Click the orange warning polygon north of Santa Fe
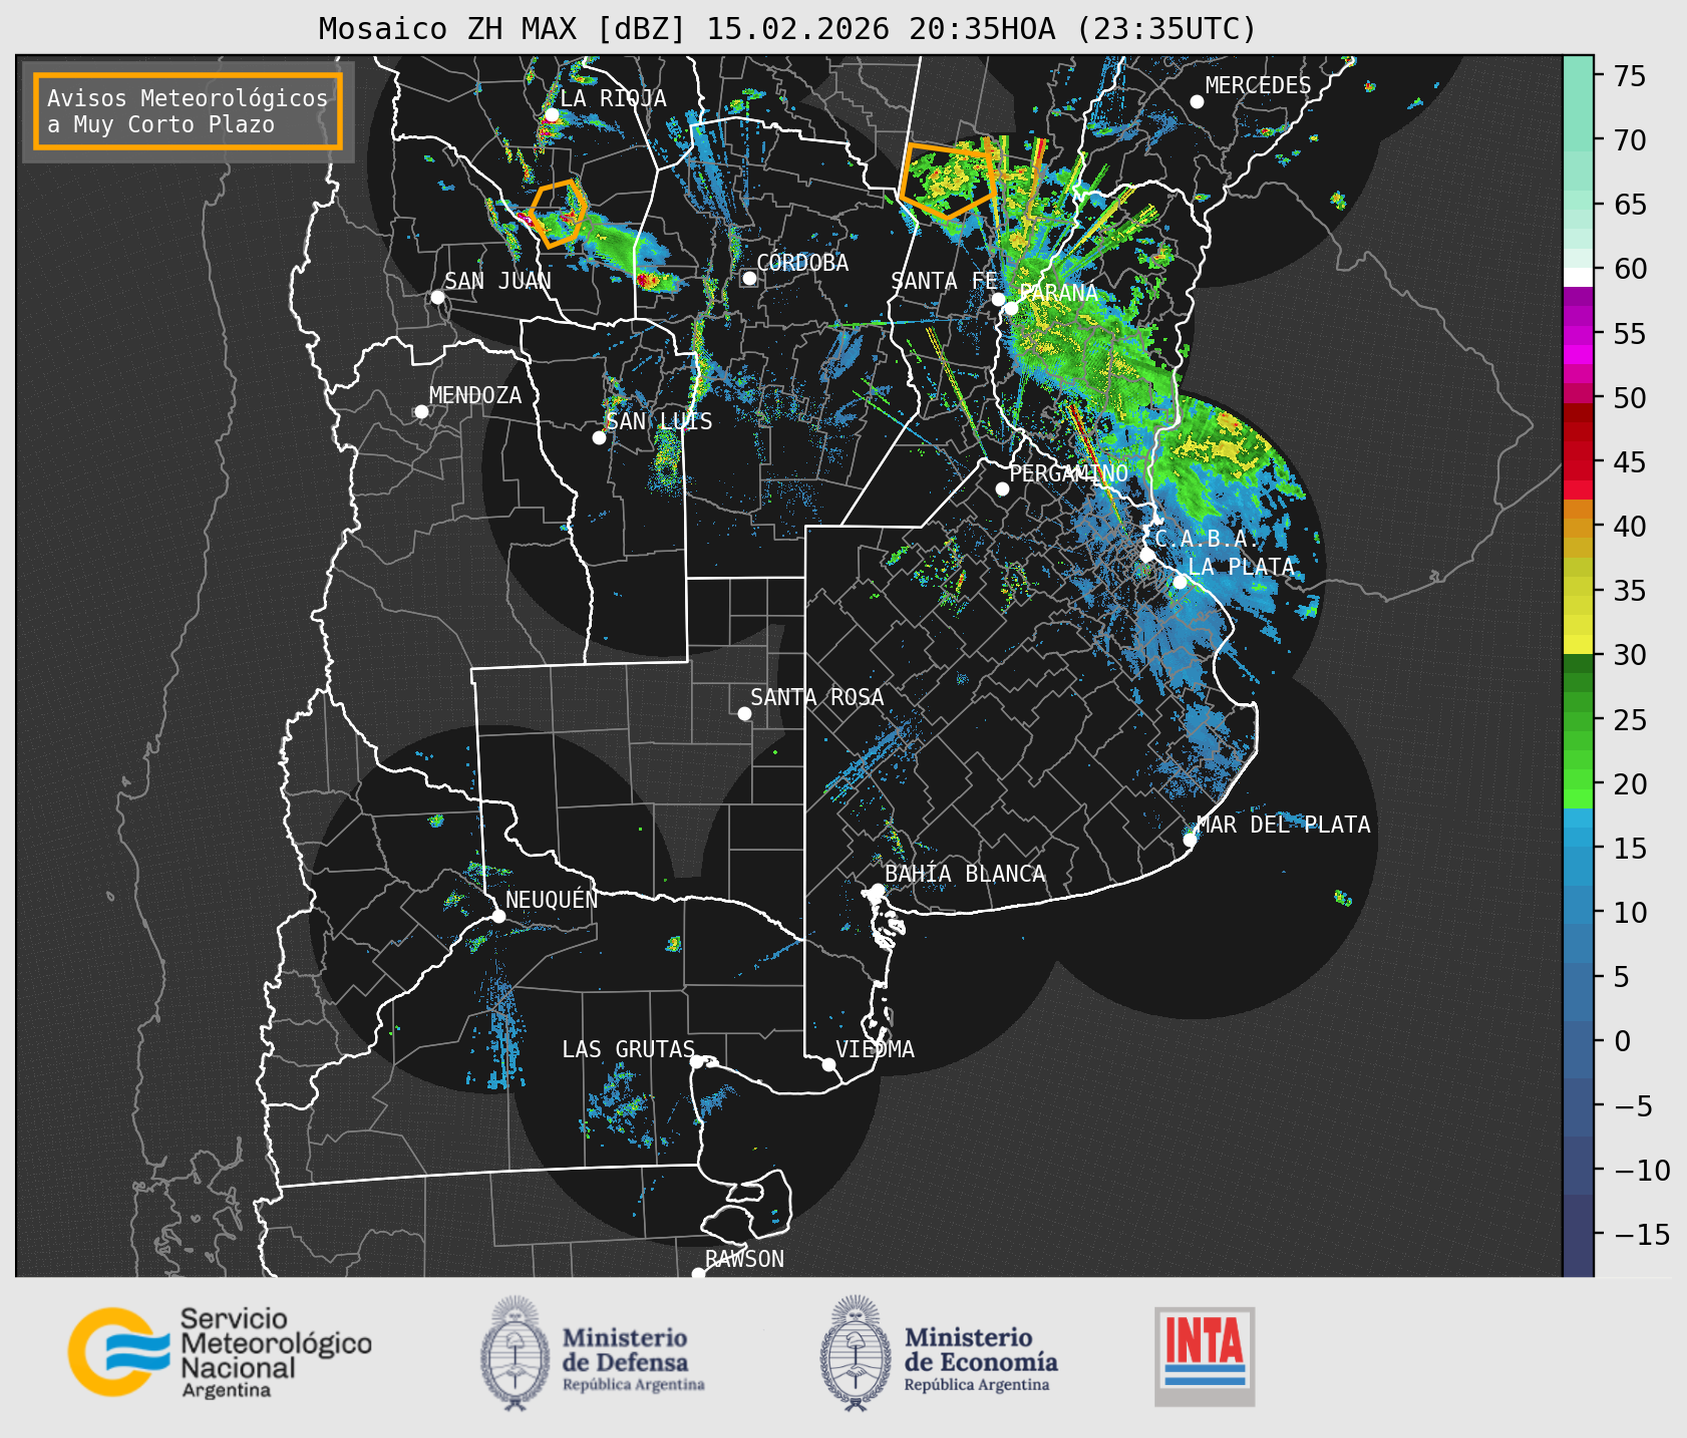Image resolution: width=1687 pixels, height=1438 pixels. [x=947, y=180]
